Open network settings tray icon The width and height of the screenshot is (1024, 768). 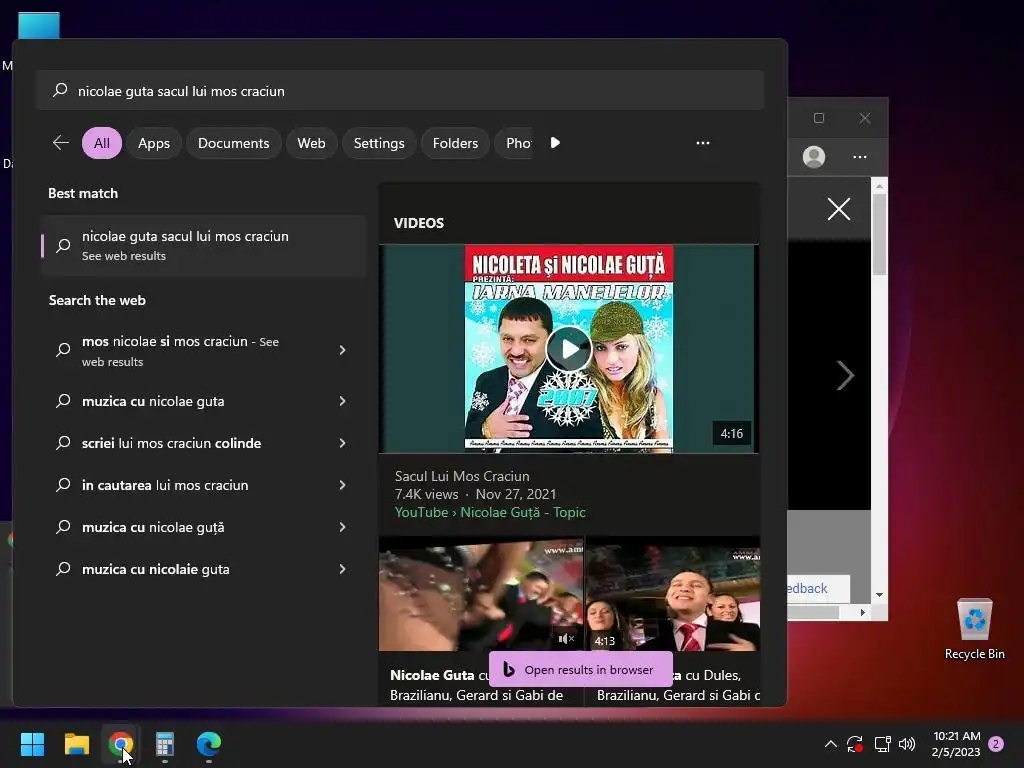(882, 744)
